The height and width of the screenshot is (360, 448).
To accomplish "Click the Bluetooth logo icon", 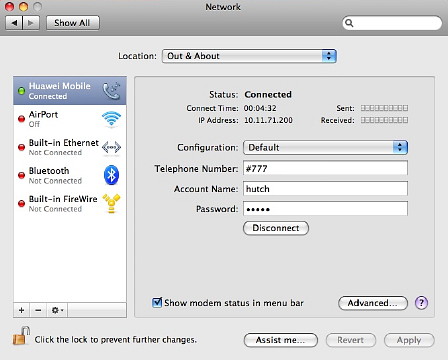I will [x=111, y=175].
